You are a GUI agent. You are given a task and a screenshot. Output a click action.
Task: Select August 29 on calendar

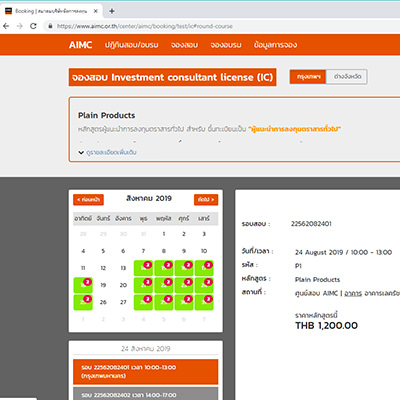164,302
